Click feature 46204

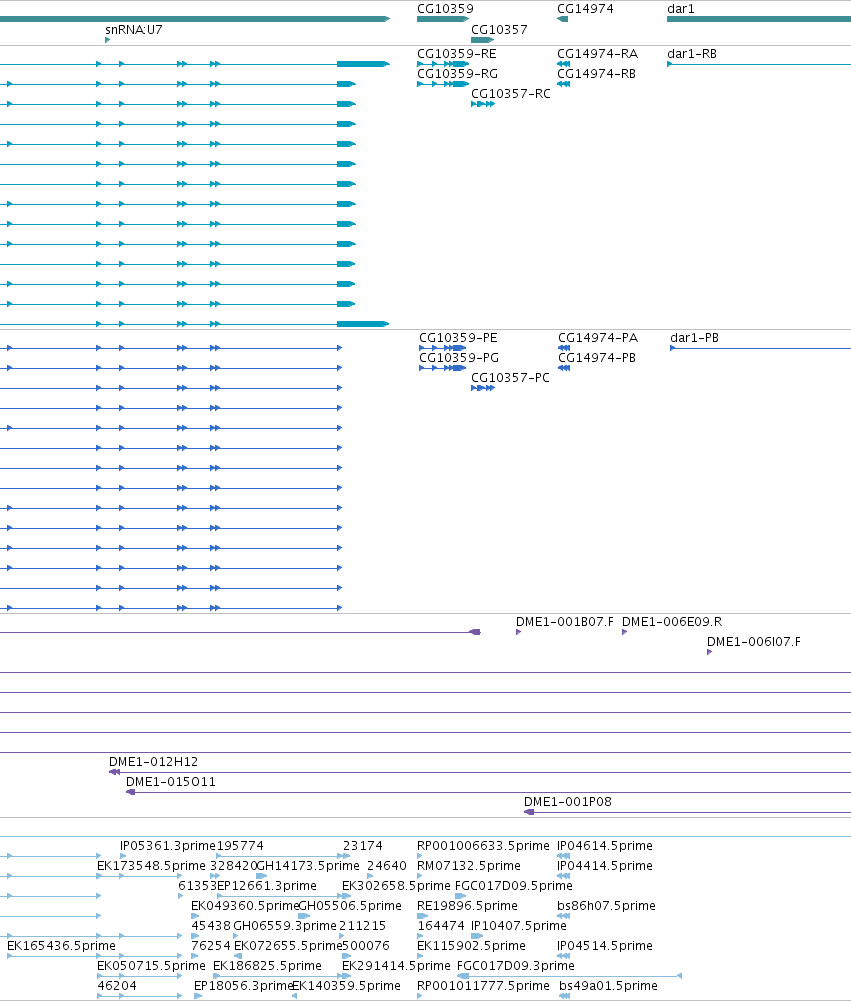117,986
